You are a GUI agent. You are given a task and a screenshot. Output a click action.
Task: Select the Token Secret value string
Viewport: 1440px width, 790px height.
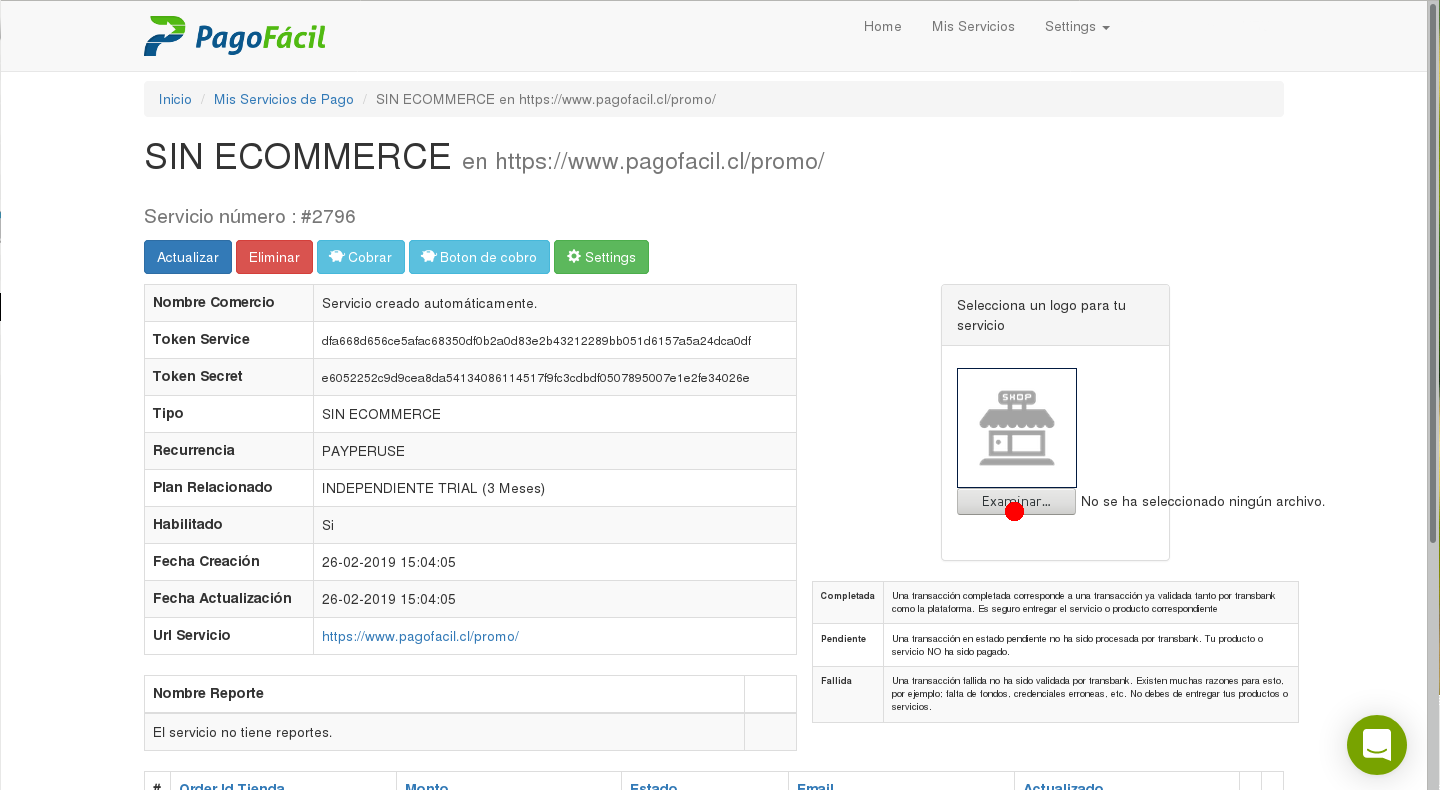tap(535, 378)
